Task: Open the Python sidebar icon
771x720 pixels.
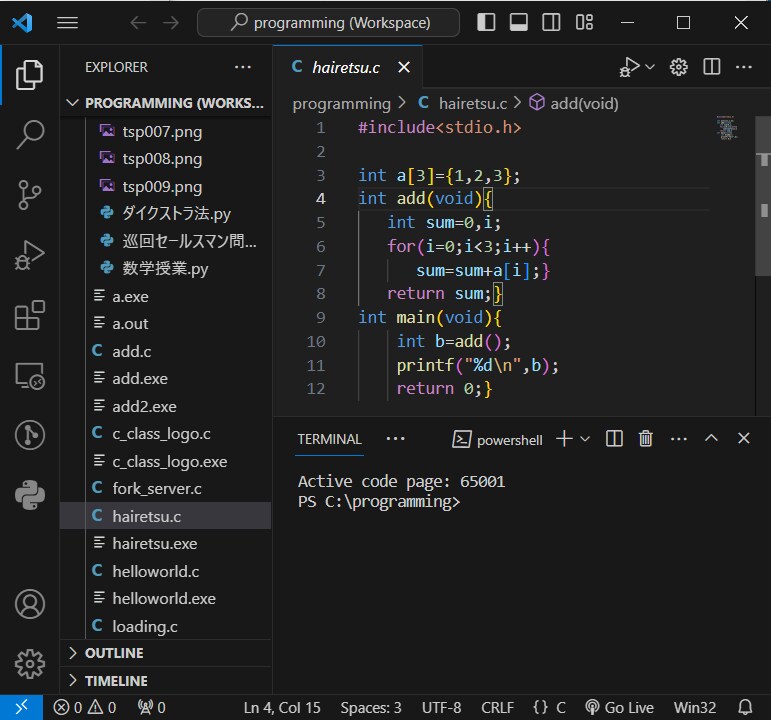Action: pyautogui.click(x=30, y=495)
